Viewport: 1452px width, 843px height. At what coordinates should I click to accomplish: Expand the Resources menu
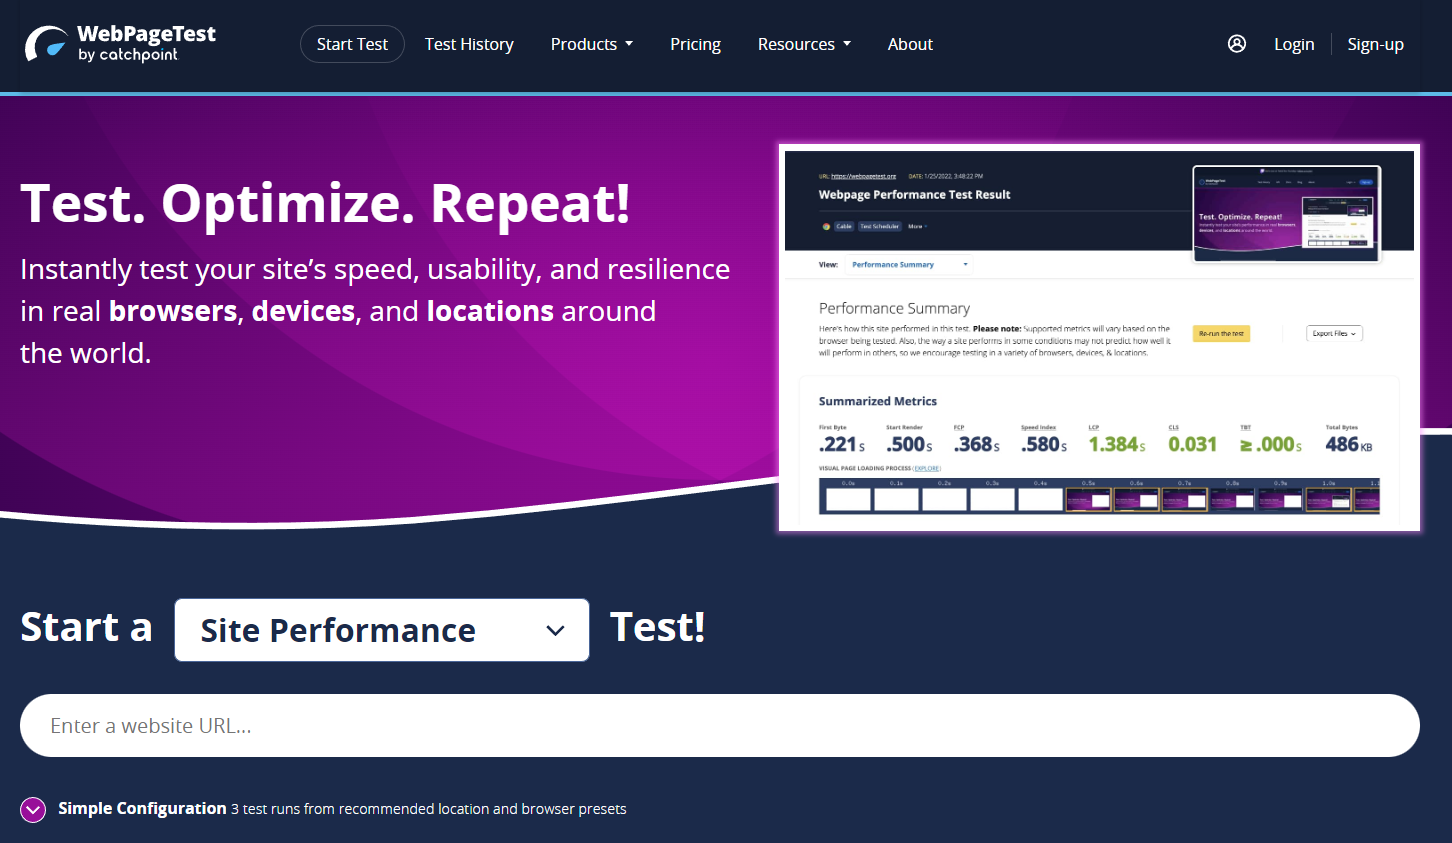(x=804, y=44)
